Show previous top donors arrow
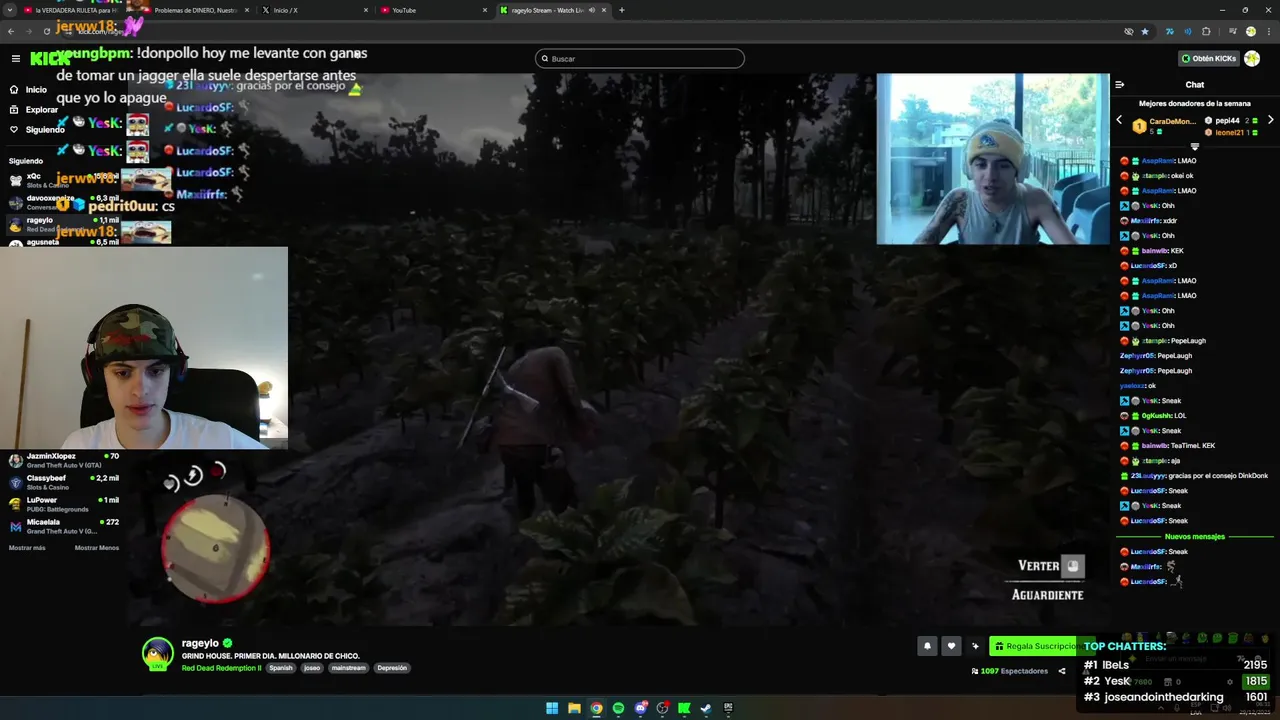Screen dimensions: 1280x720 1119,120
